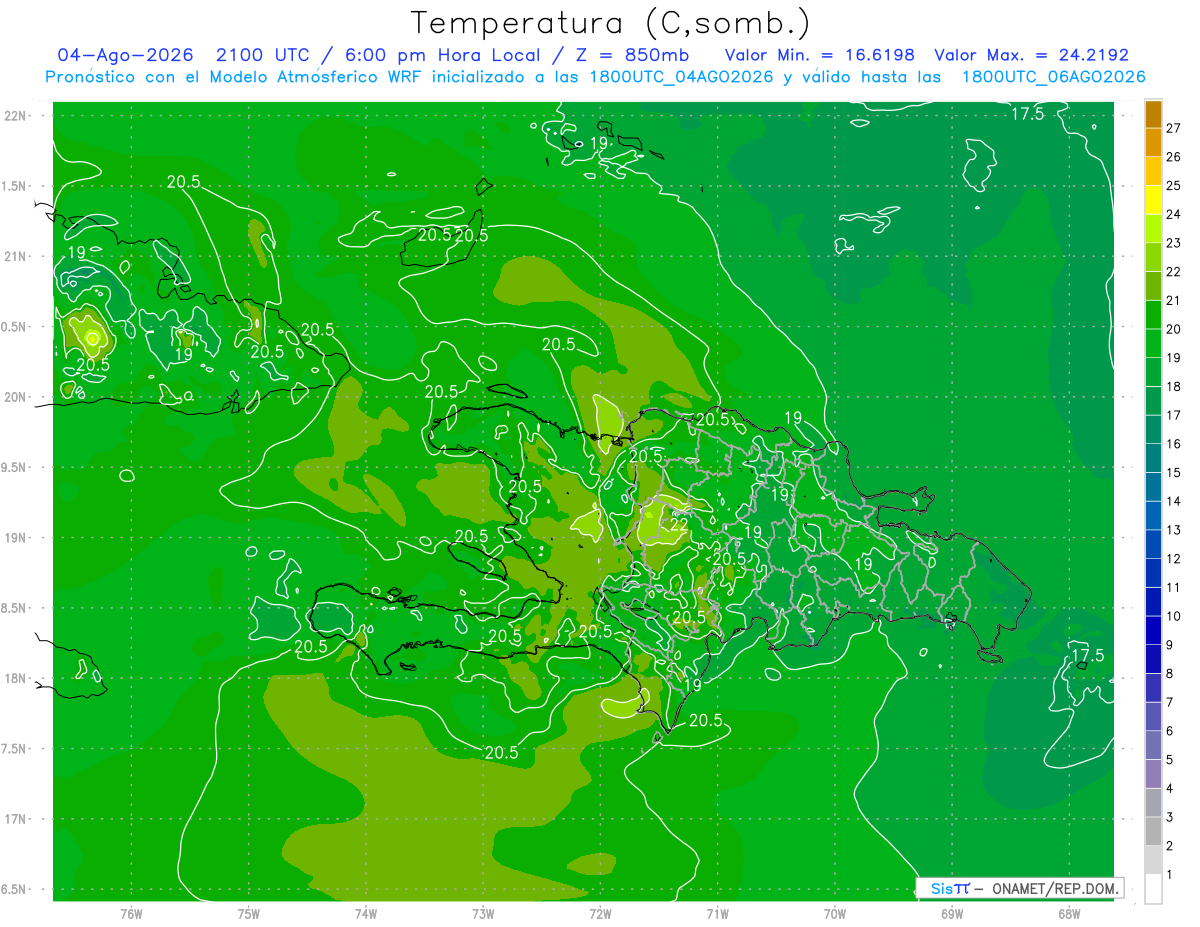The width and height of the screenshot is (1200, 927).
Task: Click the purple legend swatch between 4 and 5
Action: point(1154,774)
